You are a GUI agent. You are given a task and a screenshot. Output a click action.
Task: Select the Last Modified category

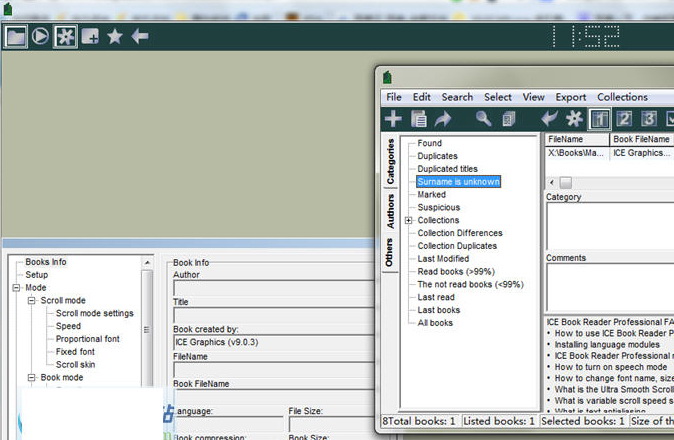[x=443, y=259]
